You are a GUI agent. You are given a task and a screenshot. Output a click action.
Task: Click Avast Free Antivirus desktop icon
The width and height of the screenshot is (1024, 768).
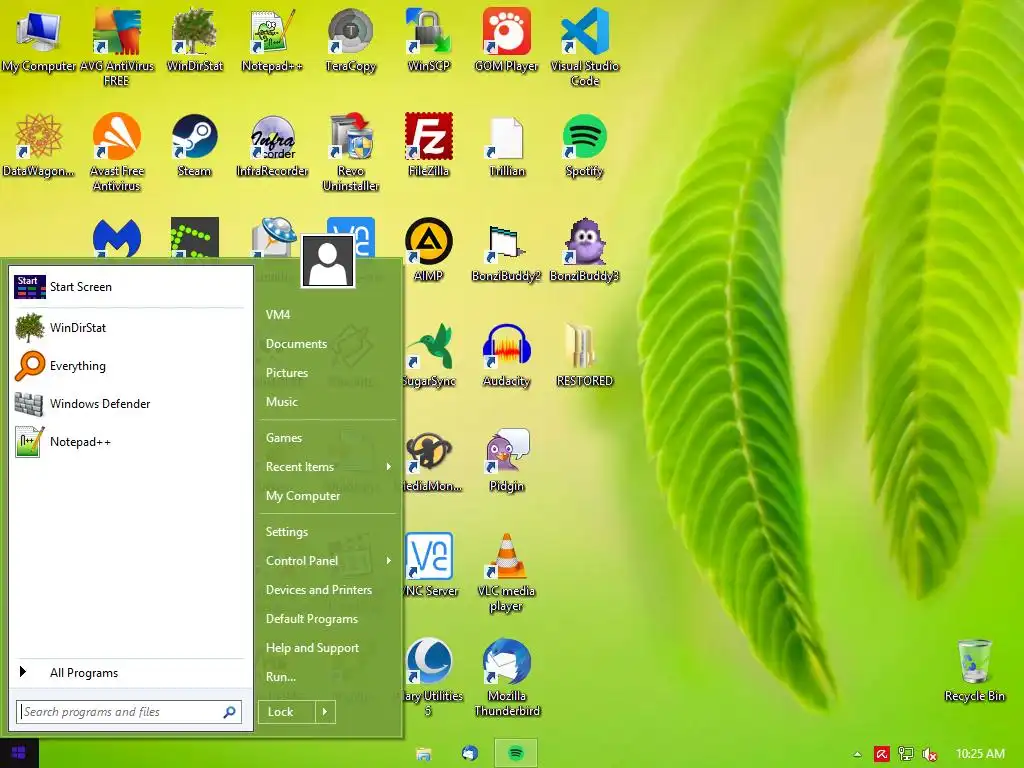116,152
